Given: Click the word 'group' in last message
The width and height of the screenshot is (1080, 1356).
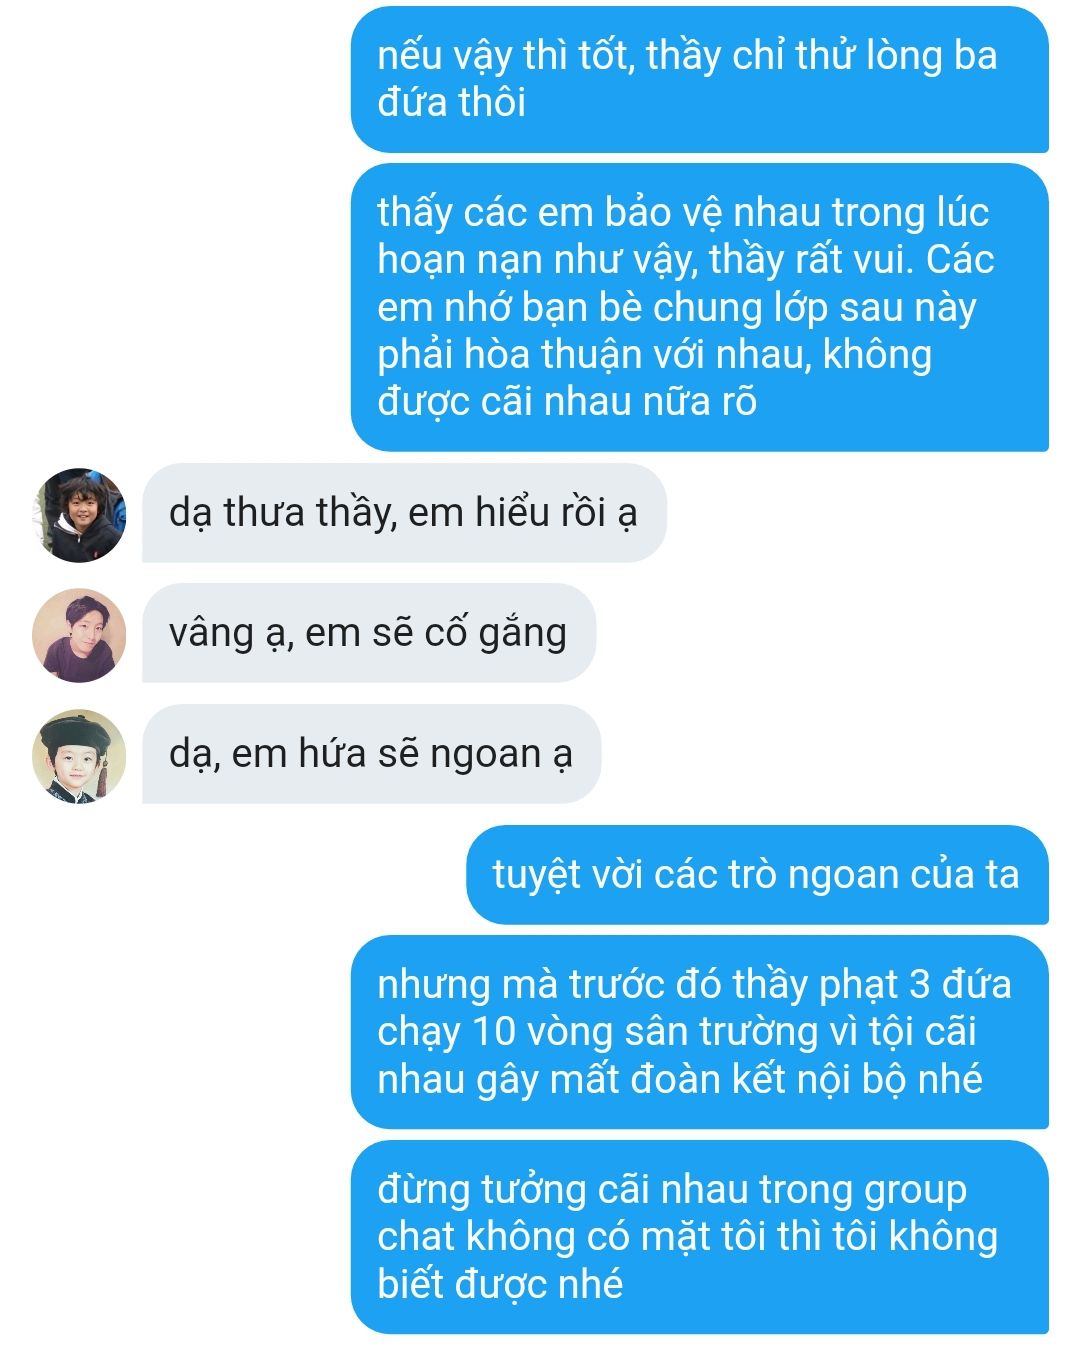Looking at the screenshot, I should tap(915, 1192).
